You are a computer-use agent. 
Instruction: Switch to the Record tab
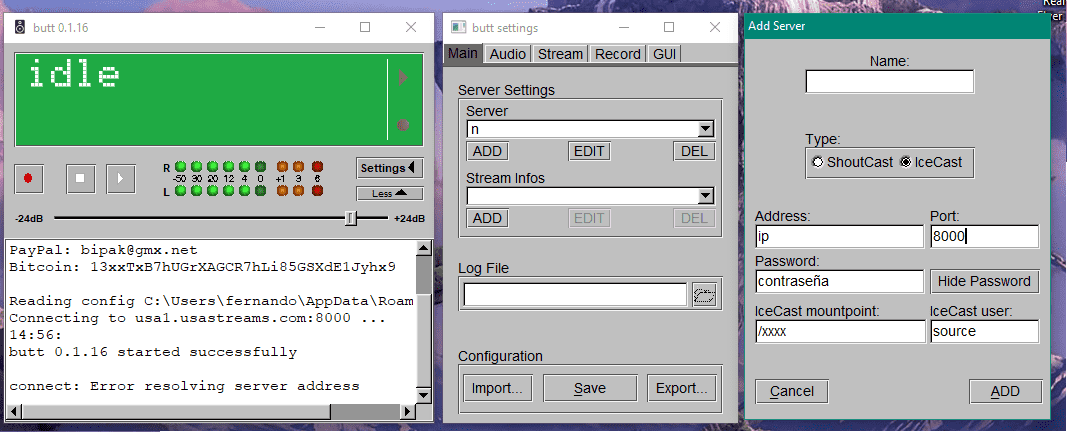(x=618, y=54)
